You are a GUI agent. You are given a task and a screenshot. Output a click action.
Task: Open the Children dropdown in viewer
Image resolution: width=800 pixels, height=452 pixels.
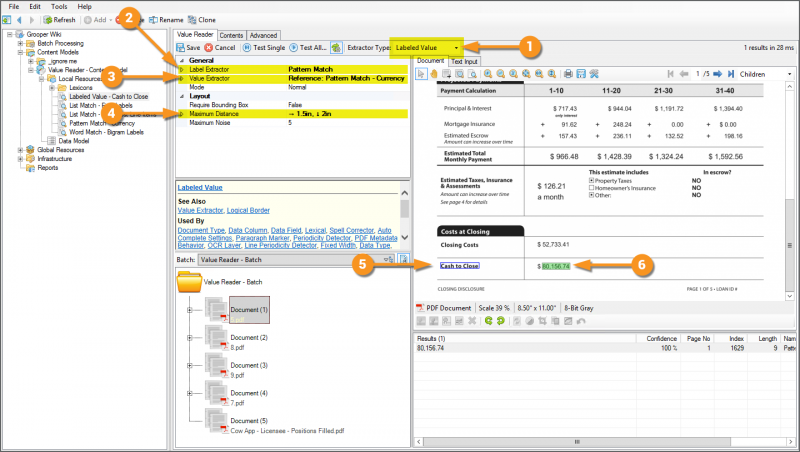tap(766, 74)
